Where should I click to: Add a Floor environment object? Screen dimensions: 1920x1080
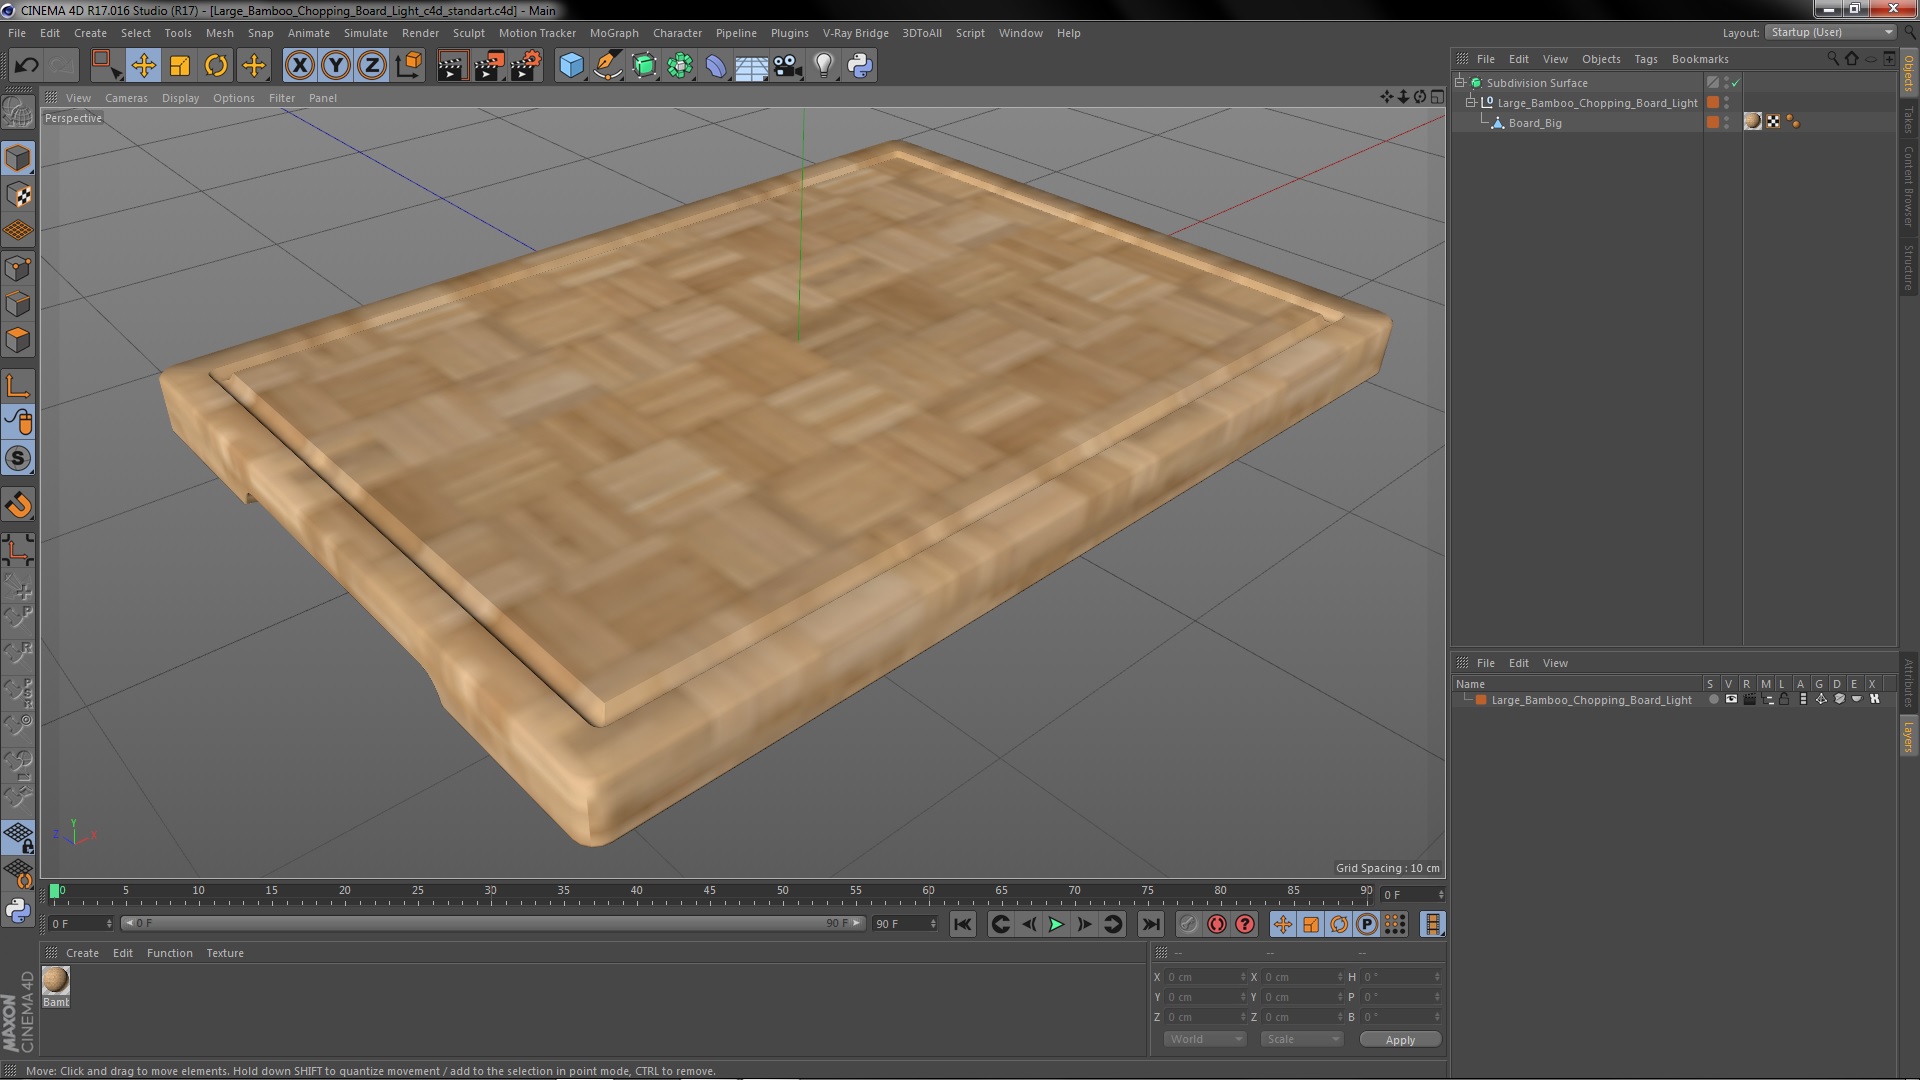(x=751, y=66)
